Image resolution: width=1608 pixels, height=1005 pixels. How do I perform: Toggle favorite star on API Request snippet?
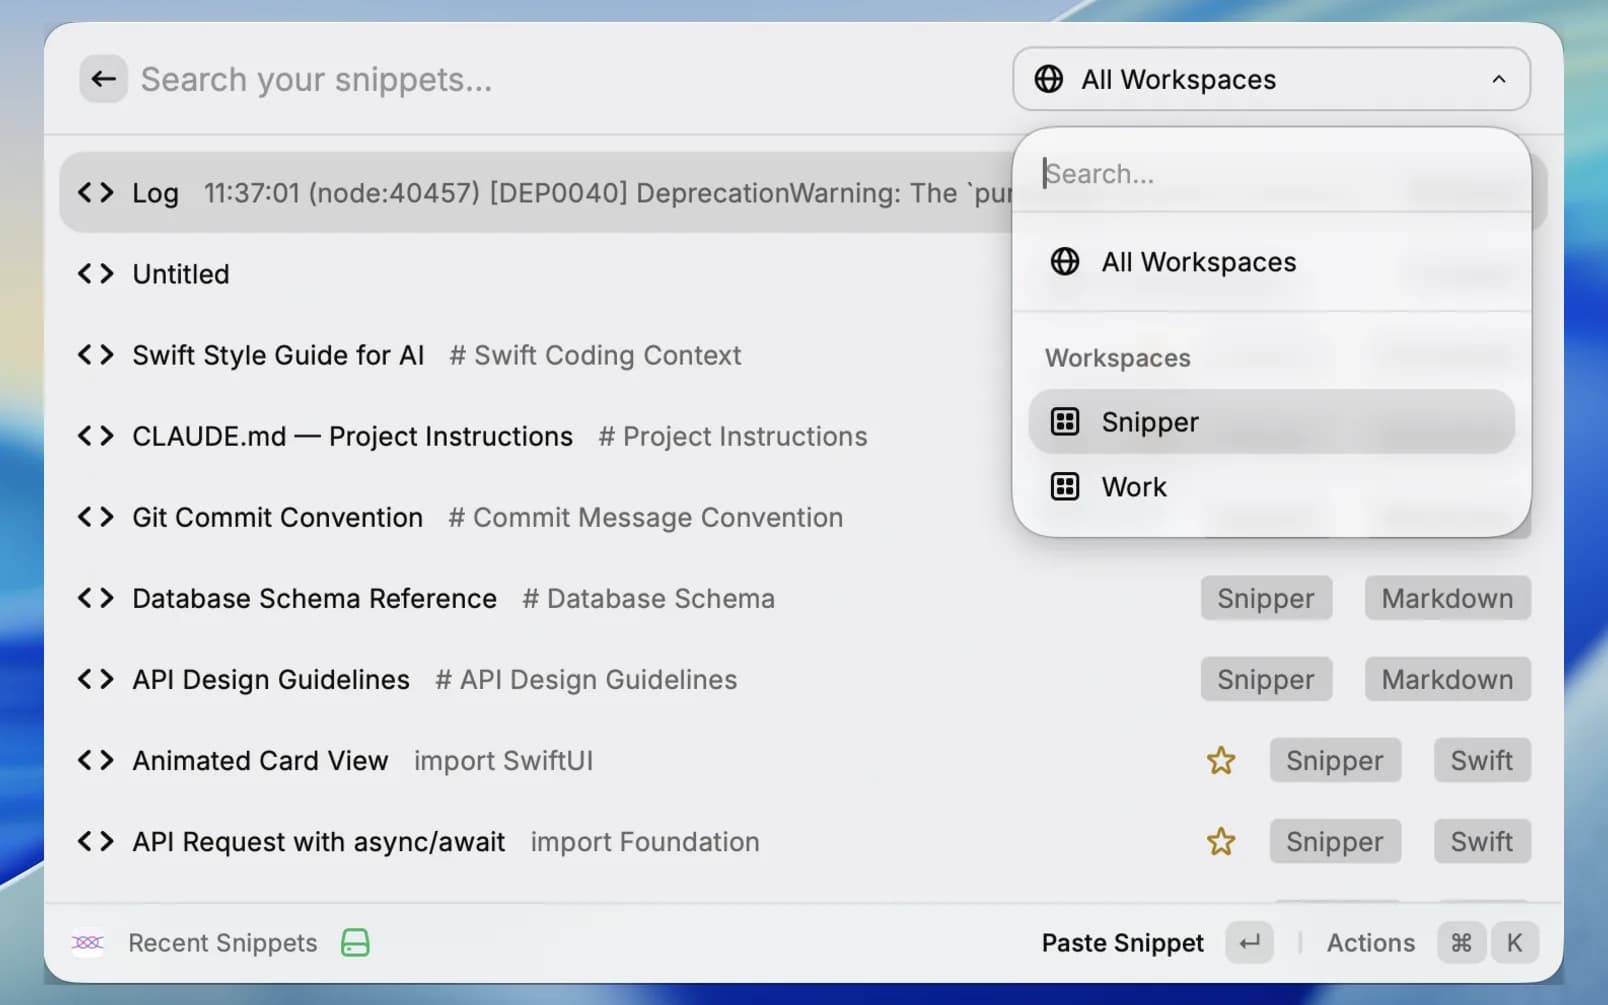(x=1221, y=841)
